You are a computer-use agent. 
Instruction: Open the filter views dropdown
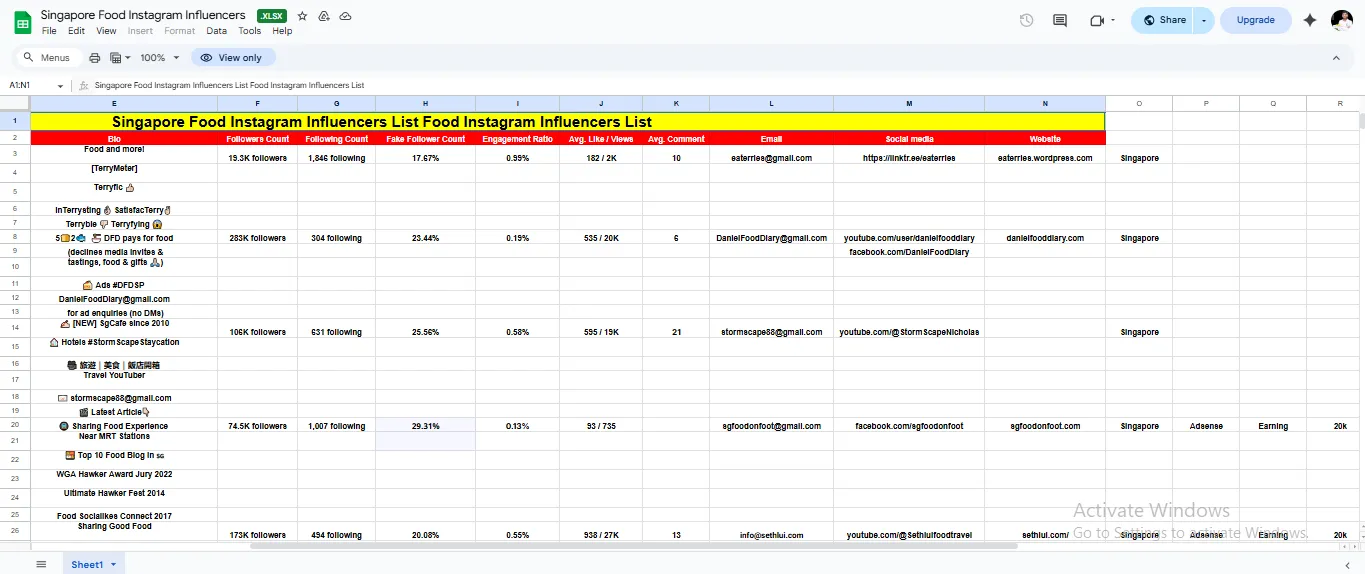(x=120, y=58)
